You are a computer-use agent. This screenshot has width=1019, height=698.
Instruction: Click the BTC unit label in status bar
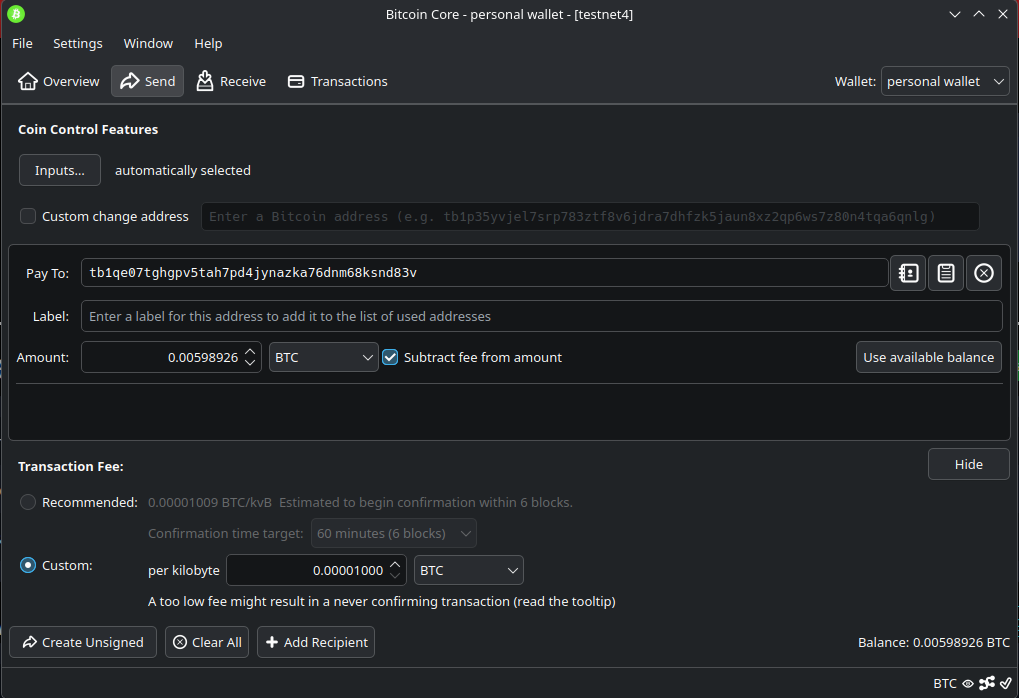click(x=945, y=684)
